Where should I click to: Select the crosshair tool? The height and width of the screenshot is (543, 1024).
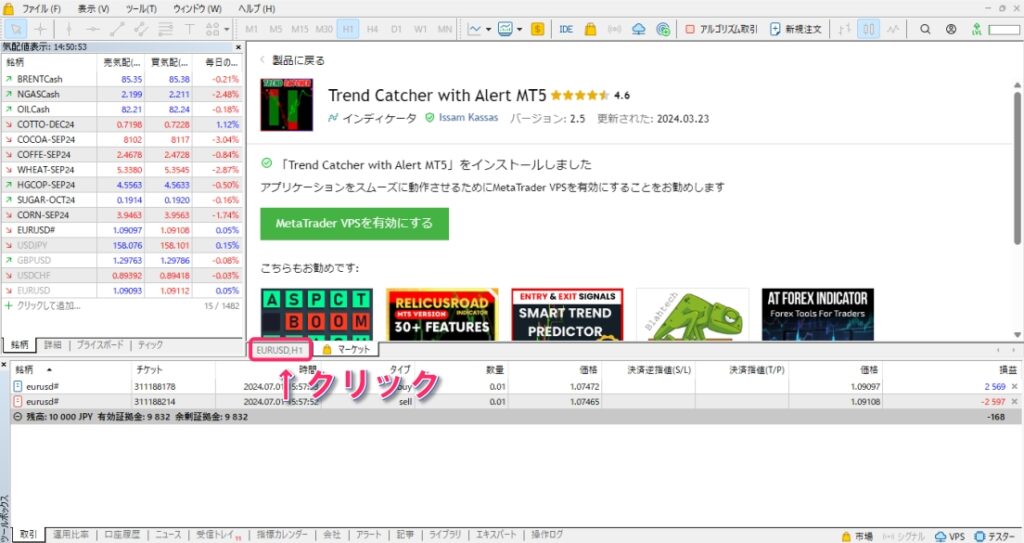point(40,29)
